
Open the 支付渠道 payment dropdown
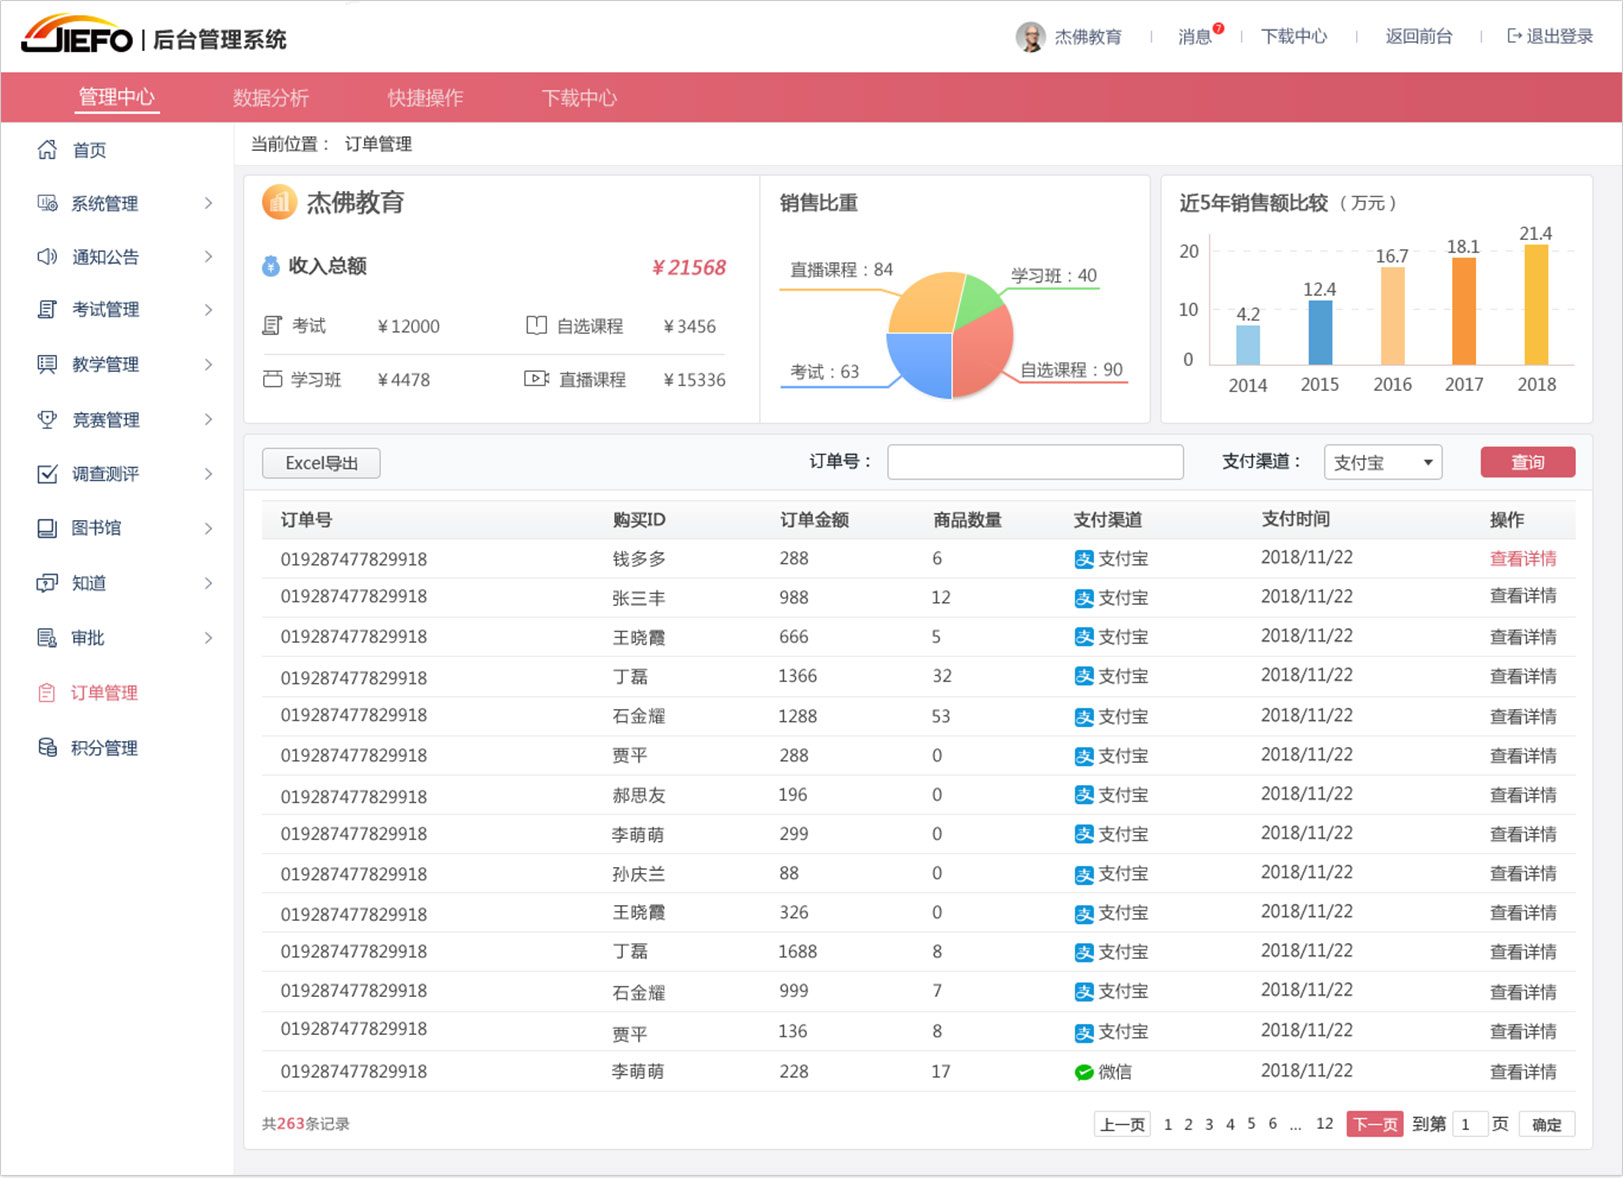(1383, 462)
